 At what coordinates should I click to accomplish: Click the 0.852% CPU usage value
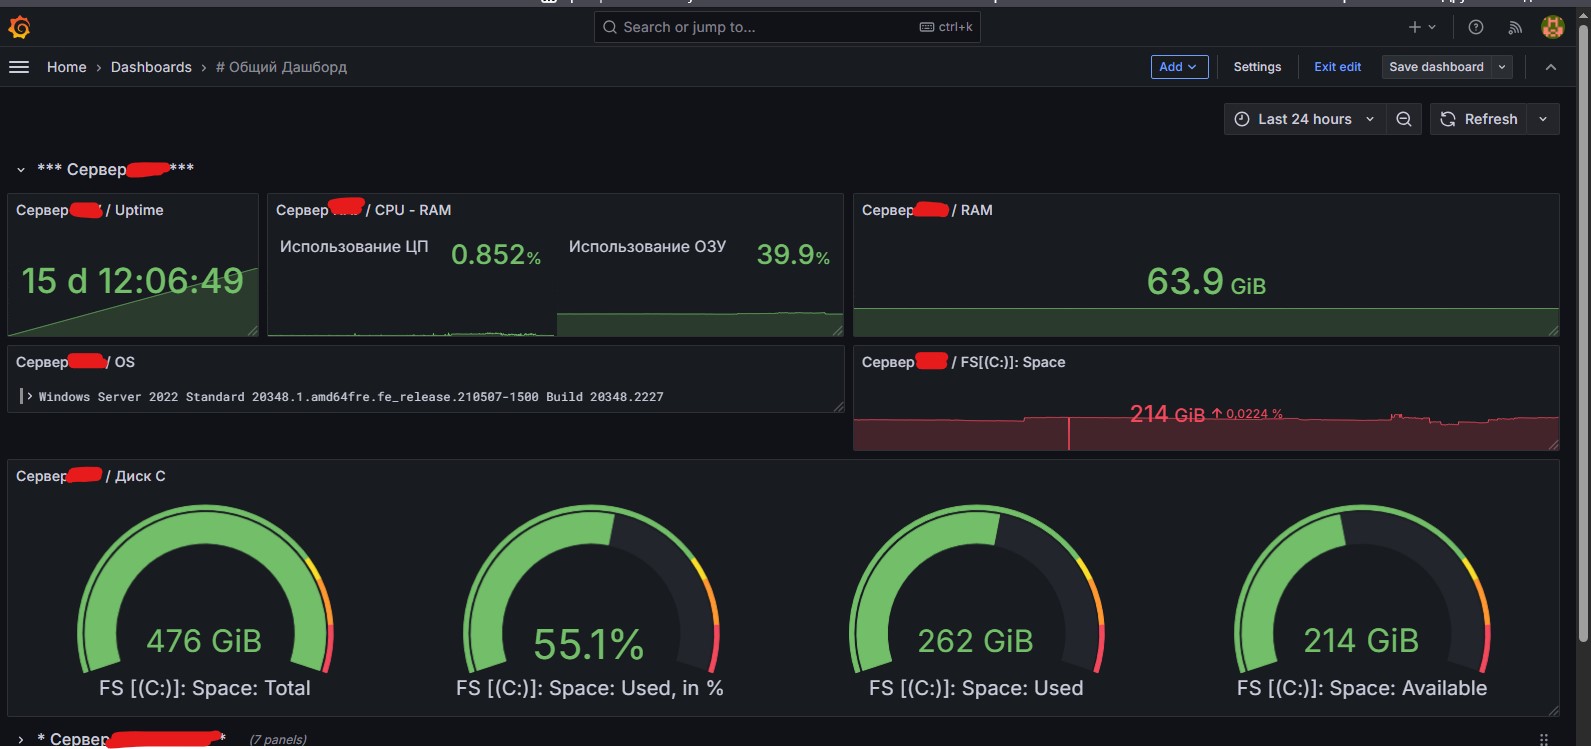pos(496,255)
